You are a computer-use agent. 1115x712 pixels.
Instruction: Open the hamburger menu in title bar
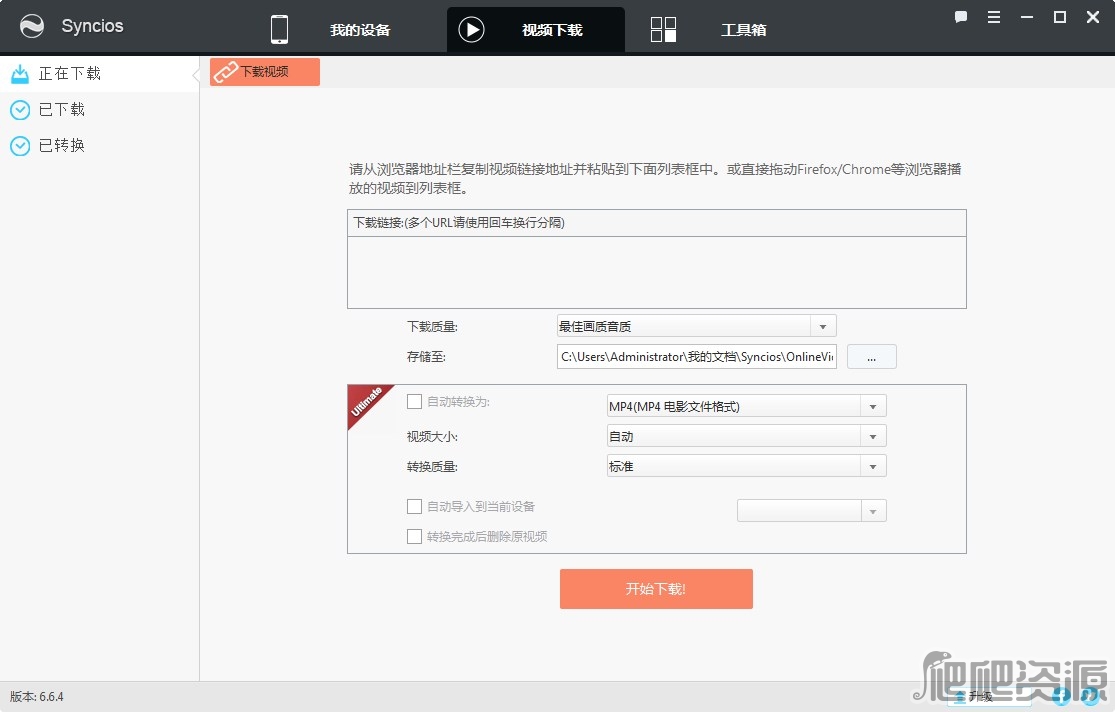994,17
